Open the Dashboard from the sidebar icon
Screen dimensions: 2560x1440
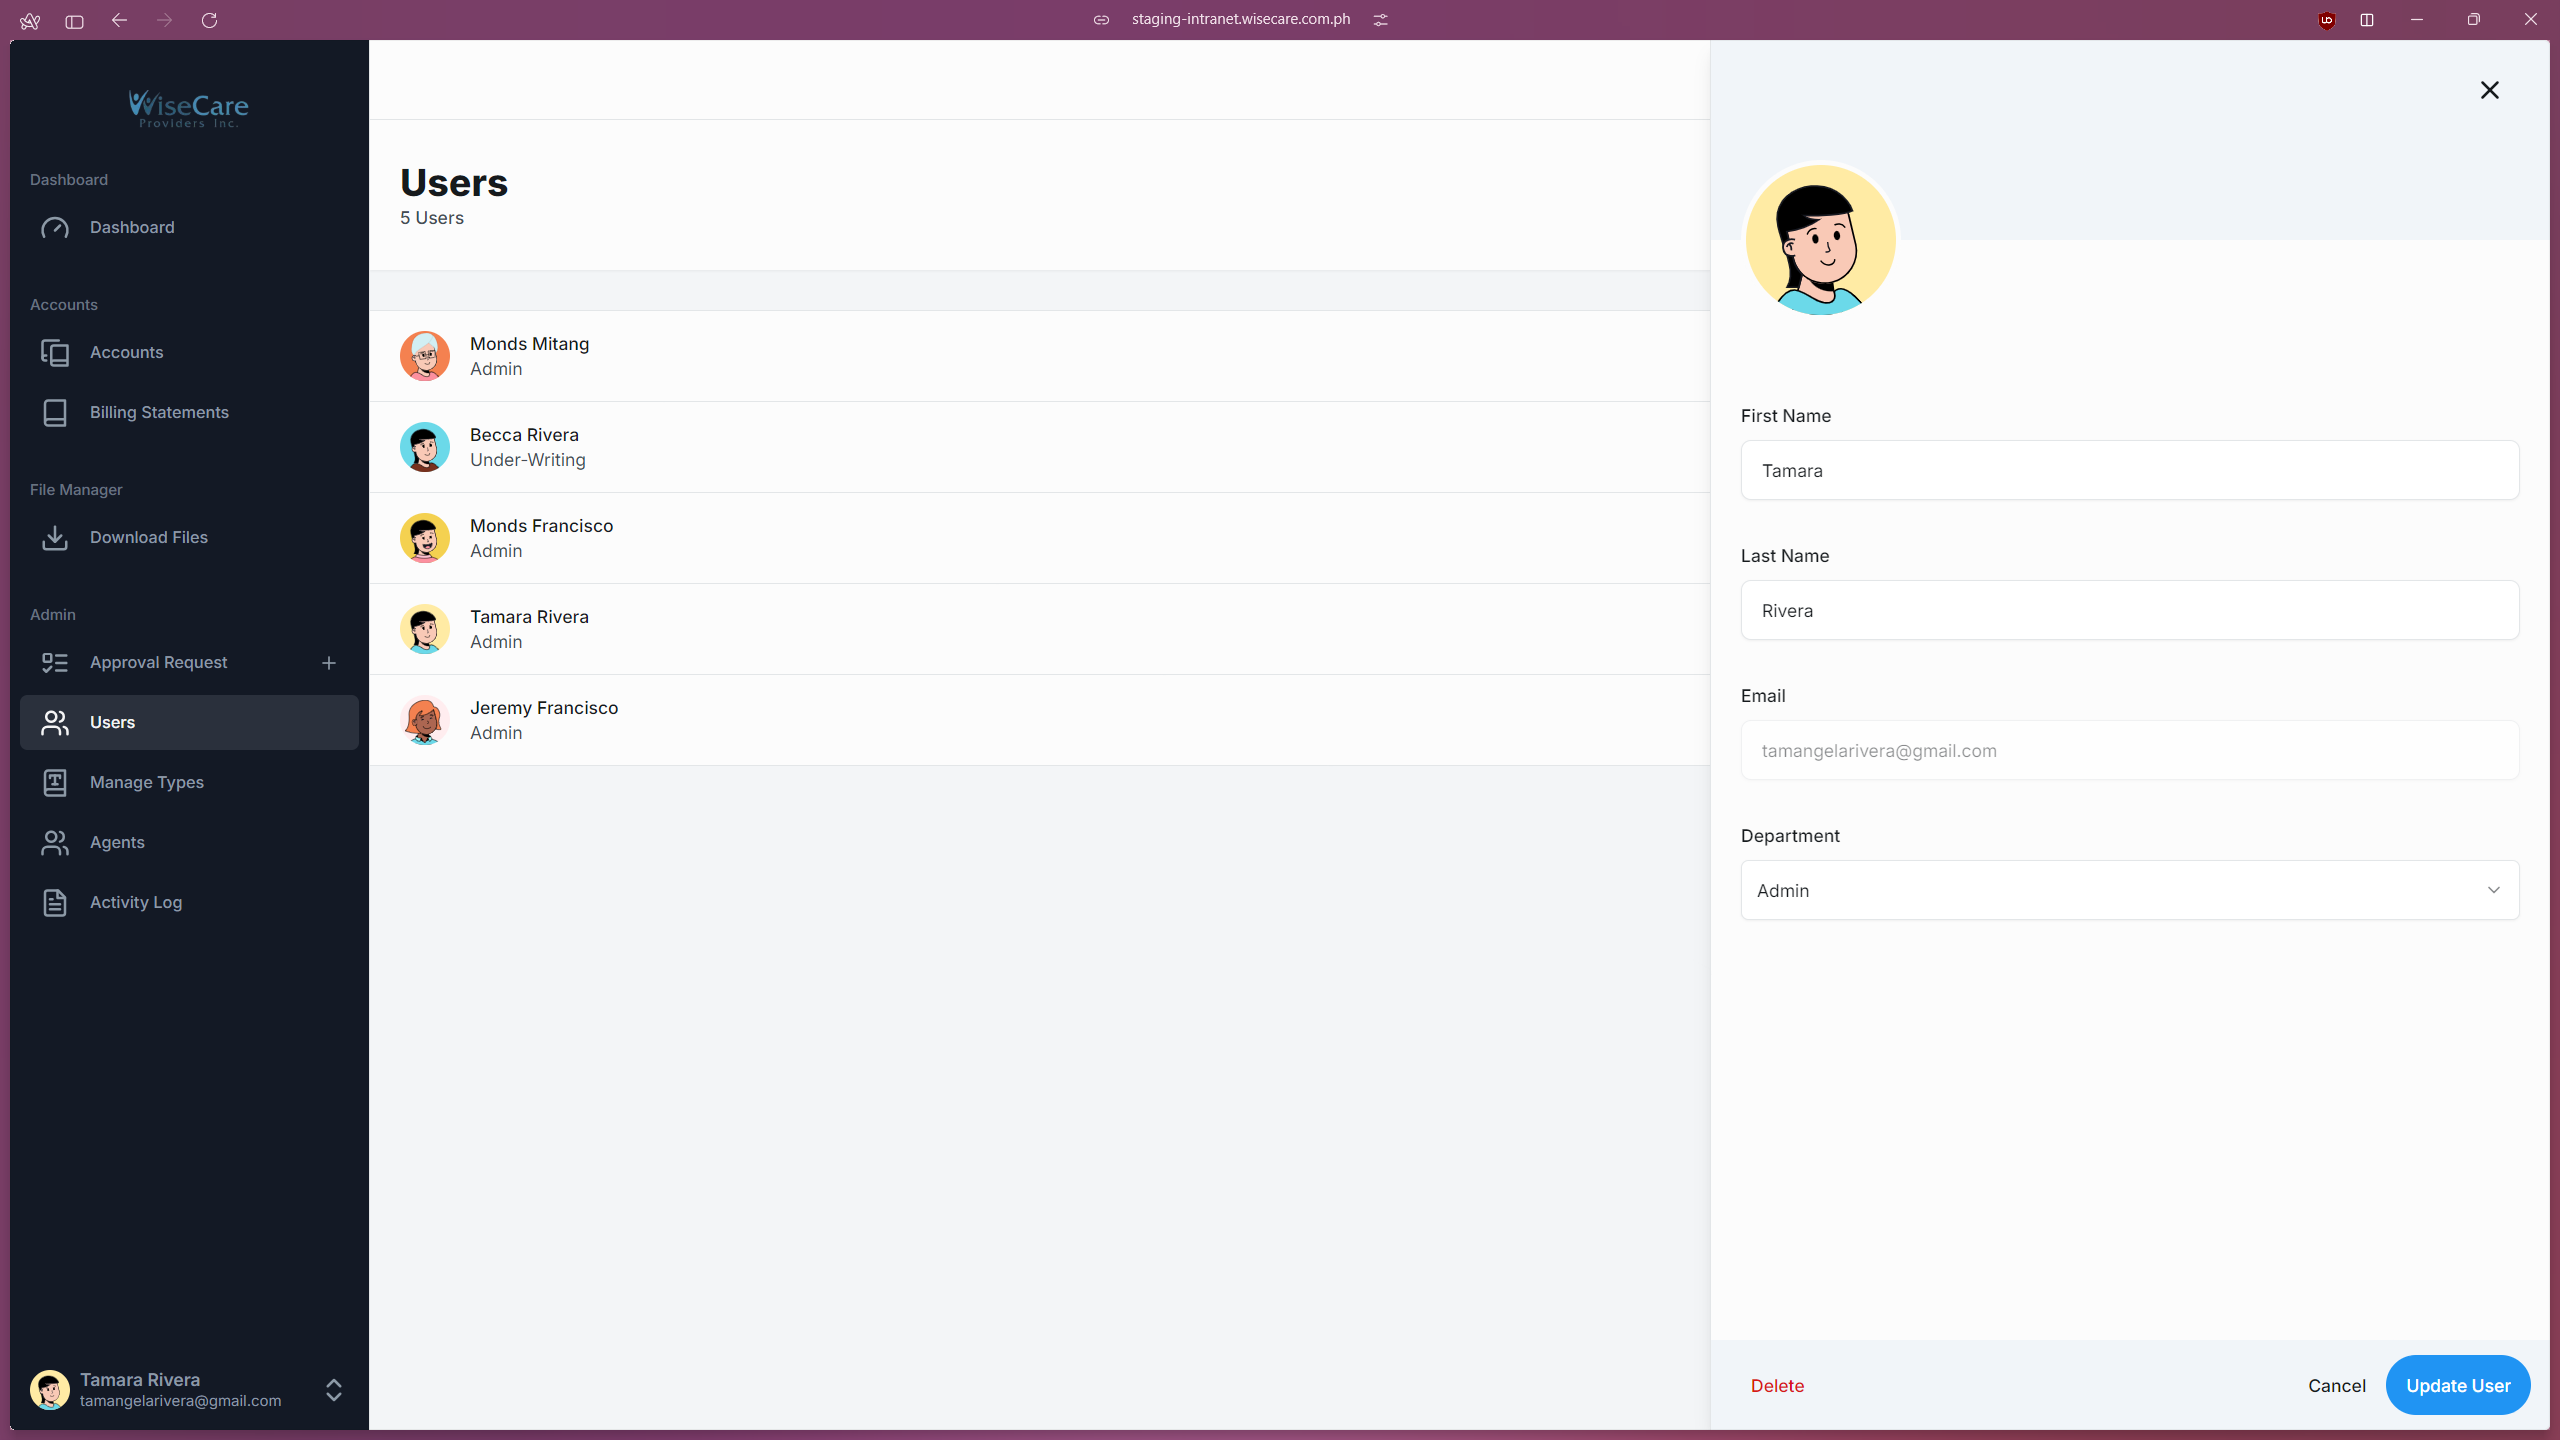coord(56,227)
